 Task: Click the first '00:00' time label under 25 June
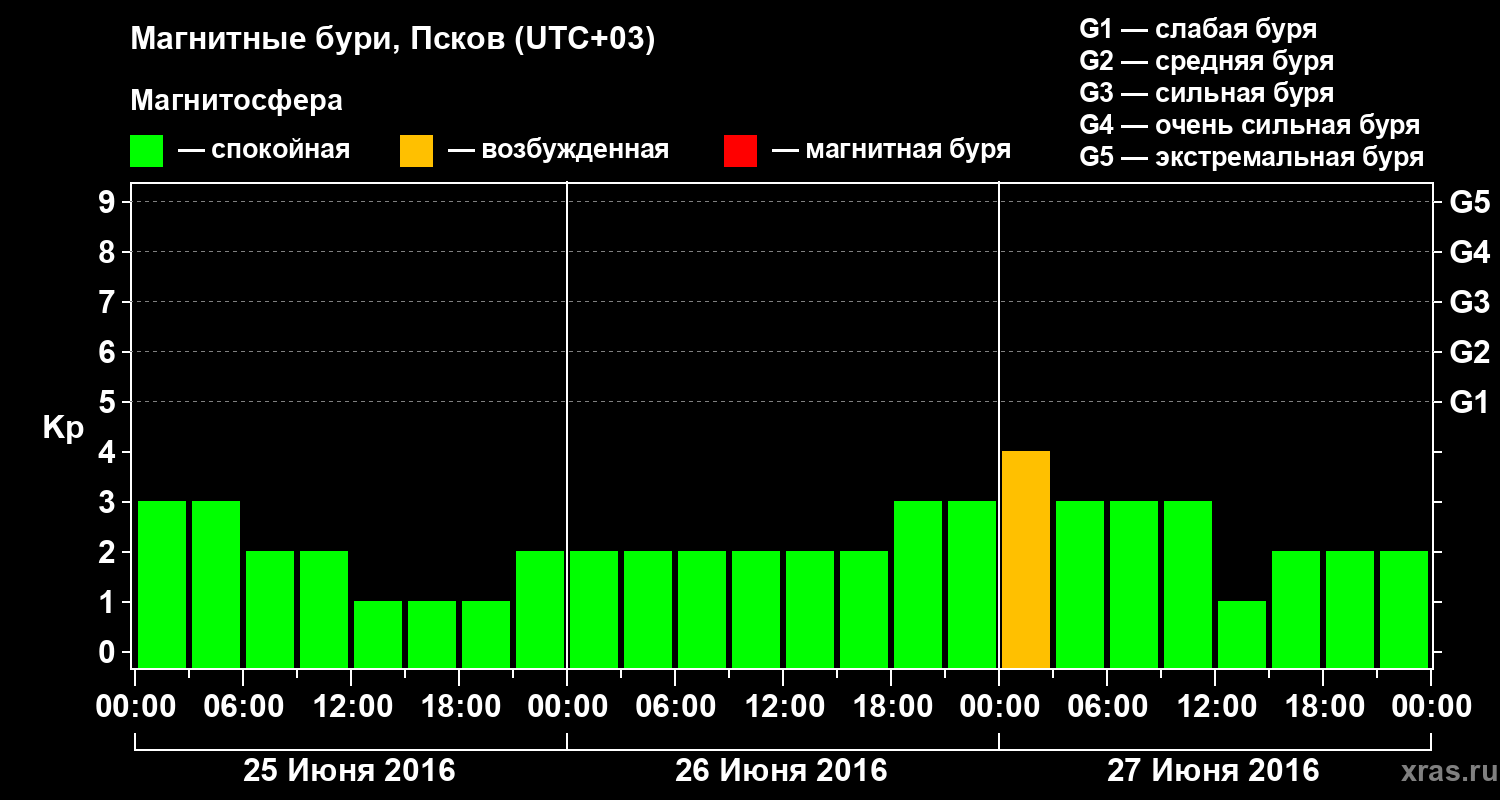click(135, 706)
